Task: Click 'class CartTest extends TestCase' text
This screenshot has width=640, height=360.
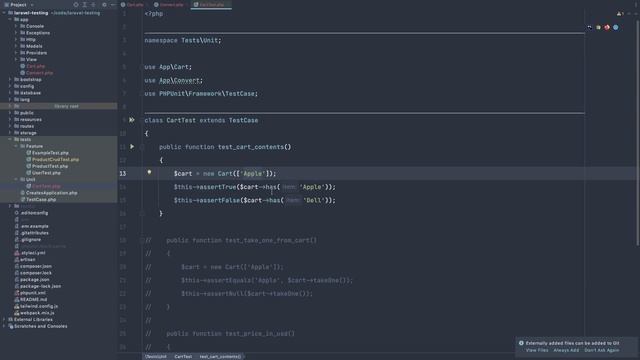Action: [x=201, y=120]
